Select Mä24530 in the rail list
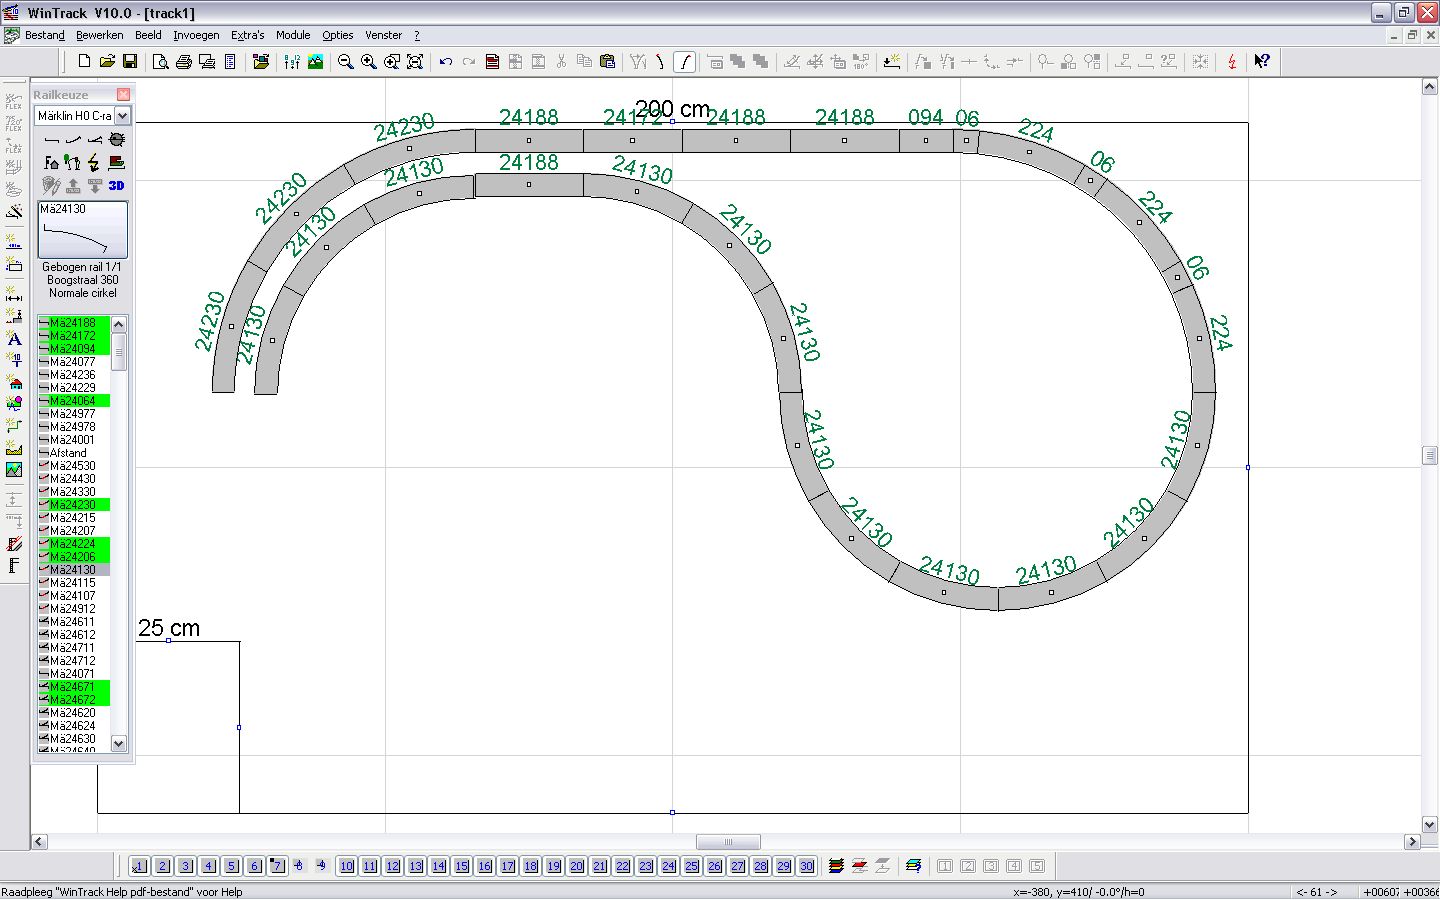This screenshot has height=900, width=1440. click(x=74, y=466)
